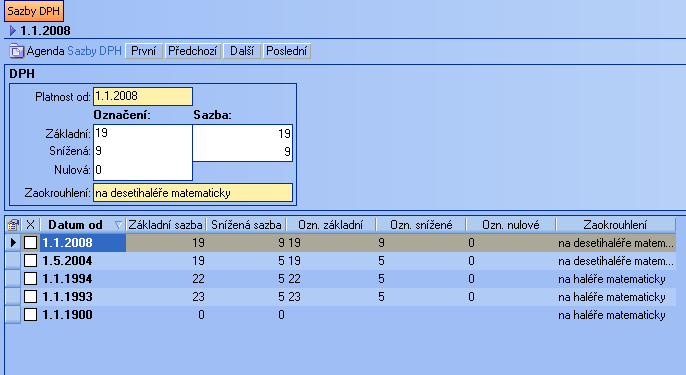
Task: Select the 1.1.1993 date cell
Action: [83, 297]
